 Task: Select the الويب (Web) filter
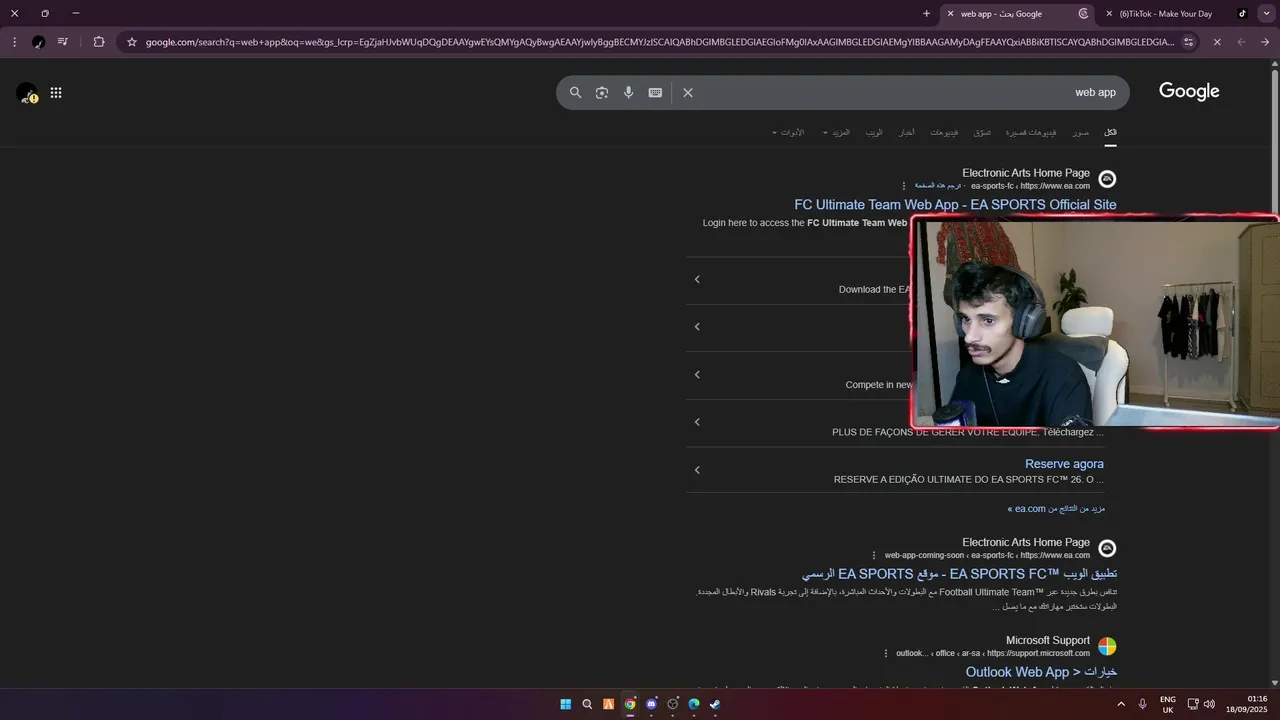click(x=874, y=132)
